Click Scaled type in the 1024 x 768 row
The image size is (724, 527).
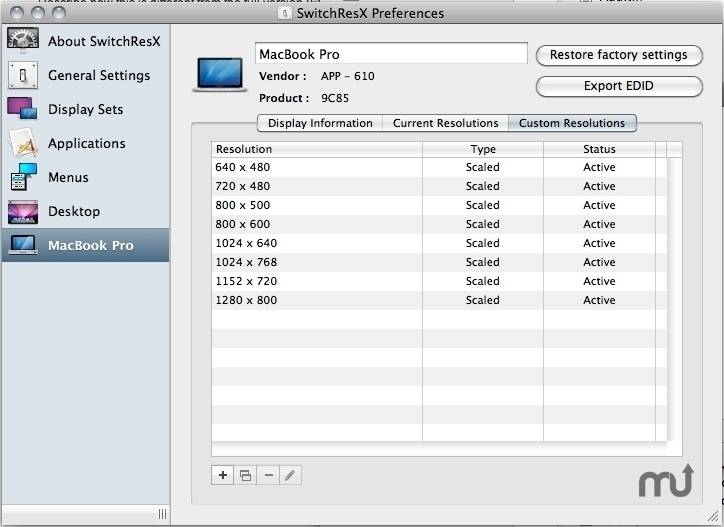(x=483, y=262)
